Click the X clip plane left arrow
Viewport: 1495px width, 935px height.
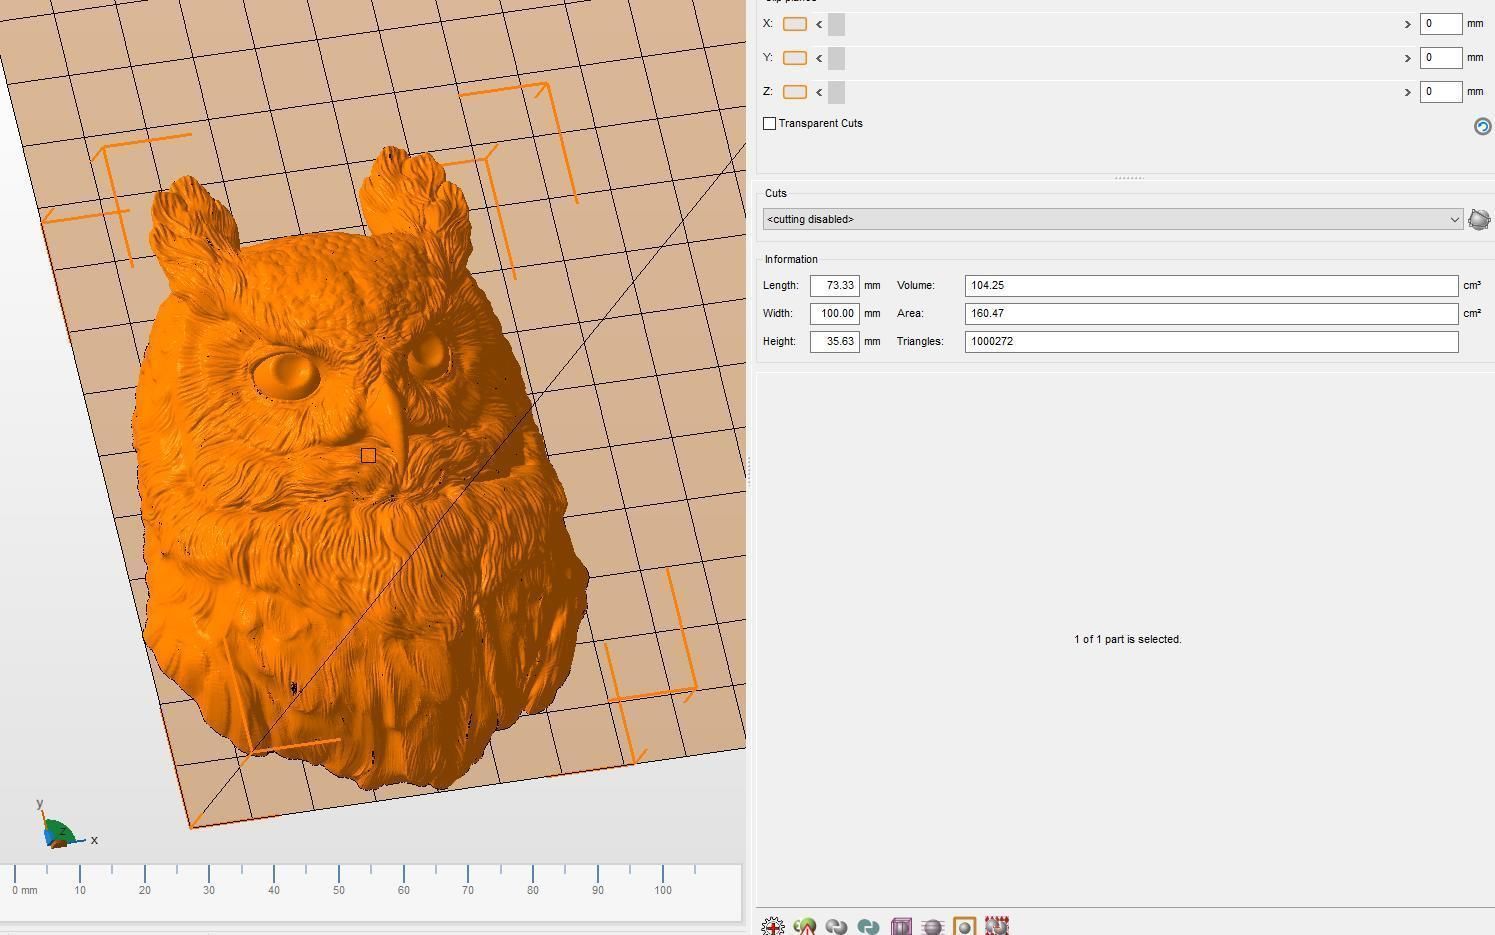click(819, 24)
